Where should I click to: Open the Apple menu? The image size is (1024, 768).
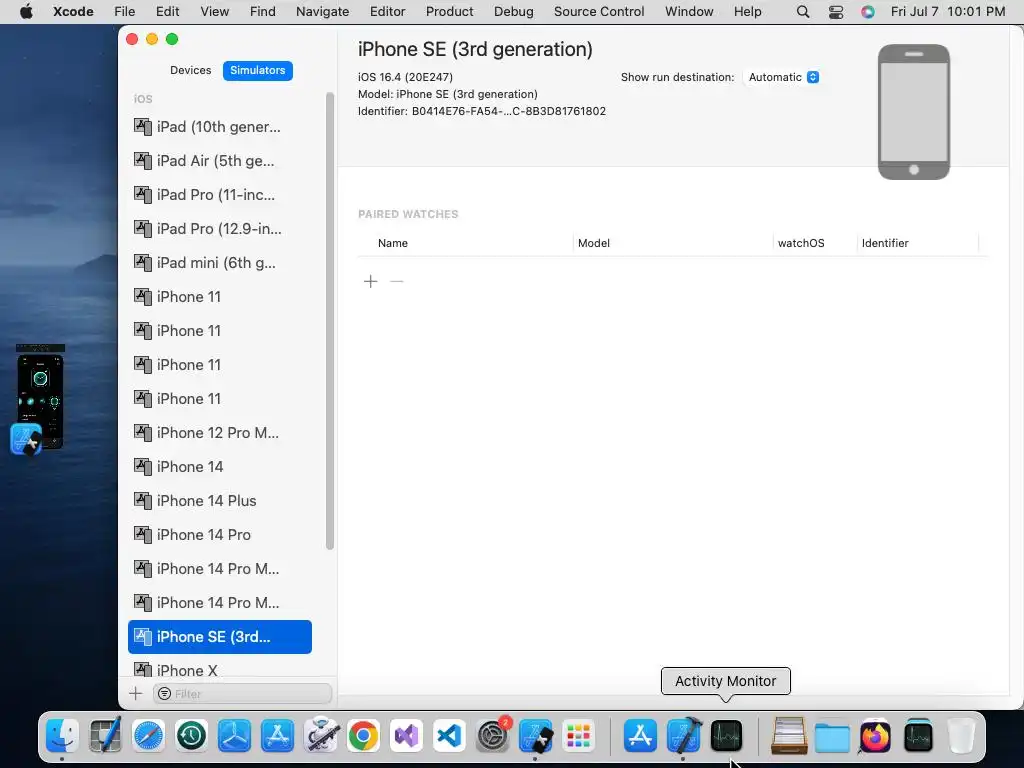click(x=26, y=12)
